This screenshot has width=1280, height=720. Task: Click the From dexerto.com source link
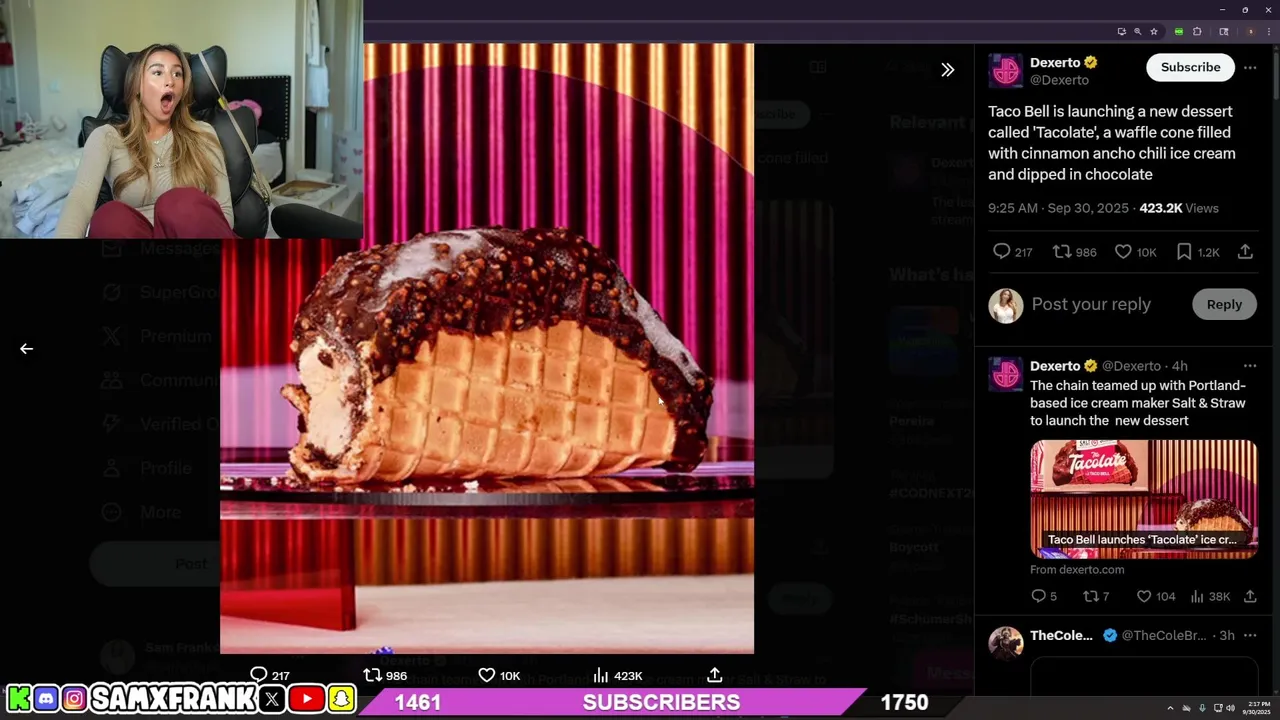pyautogui.click(x=1077, y=569)
